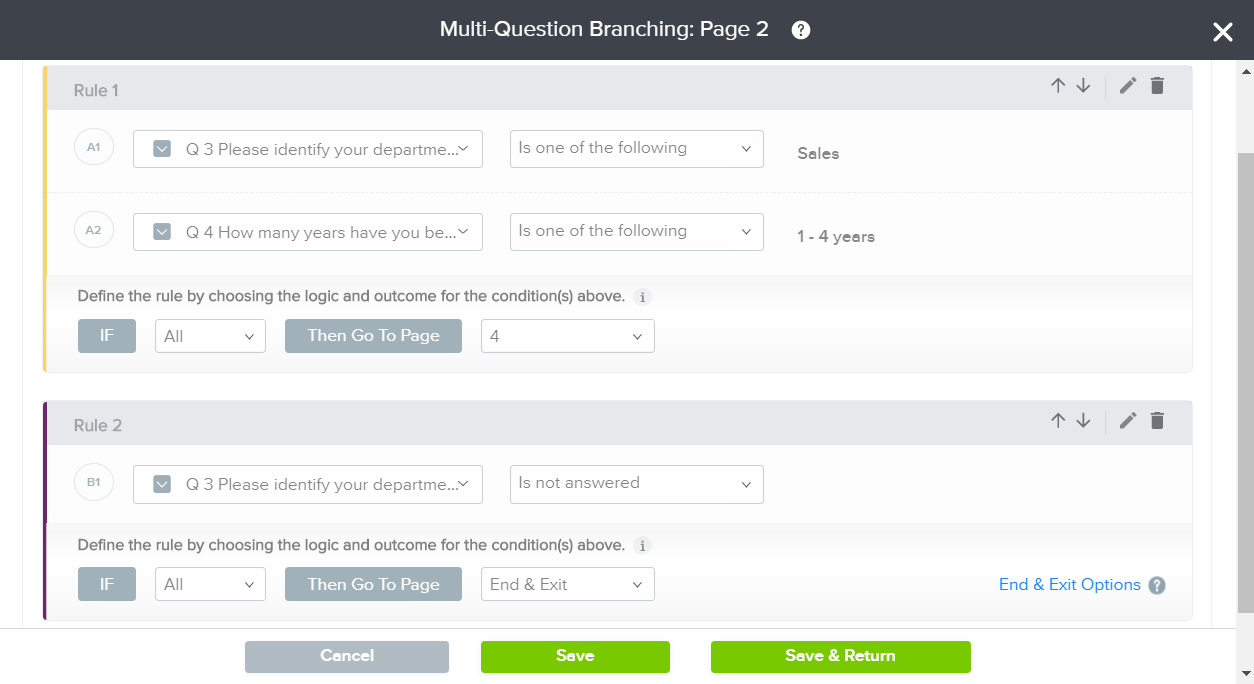Expand Rule 1 logic dropdown set to All
The image size is (1254, 684).
pos(210,336)
